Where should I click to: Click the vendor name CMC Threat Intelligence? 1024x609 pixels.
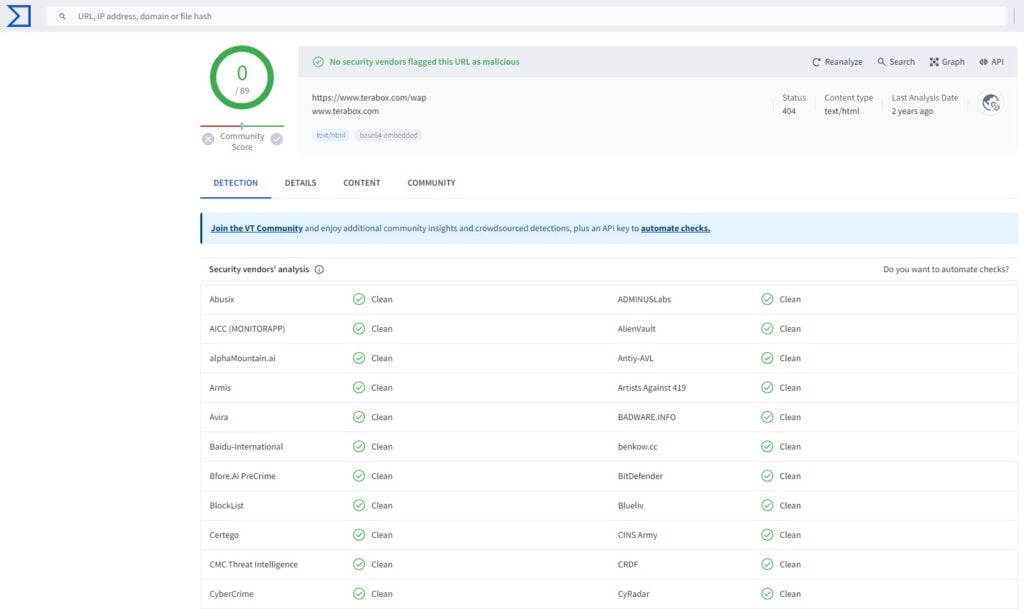253,565
